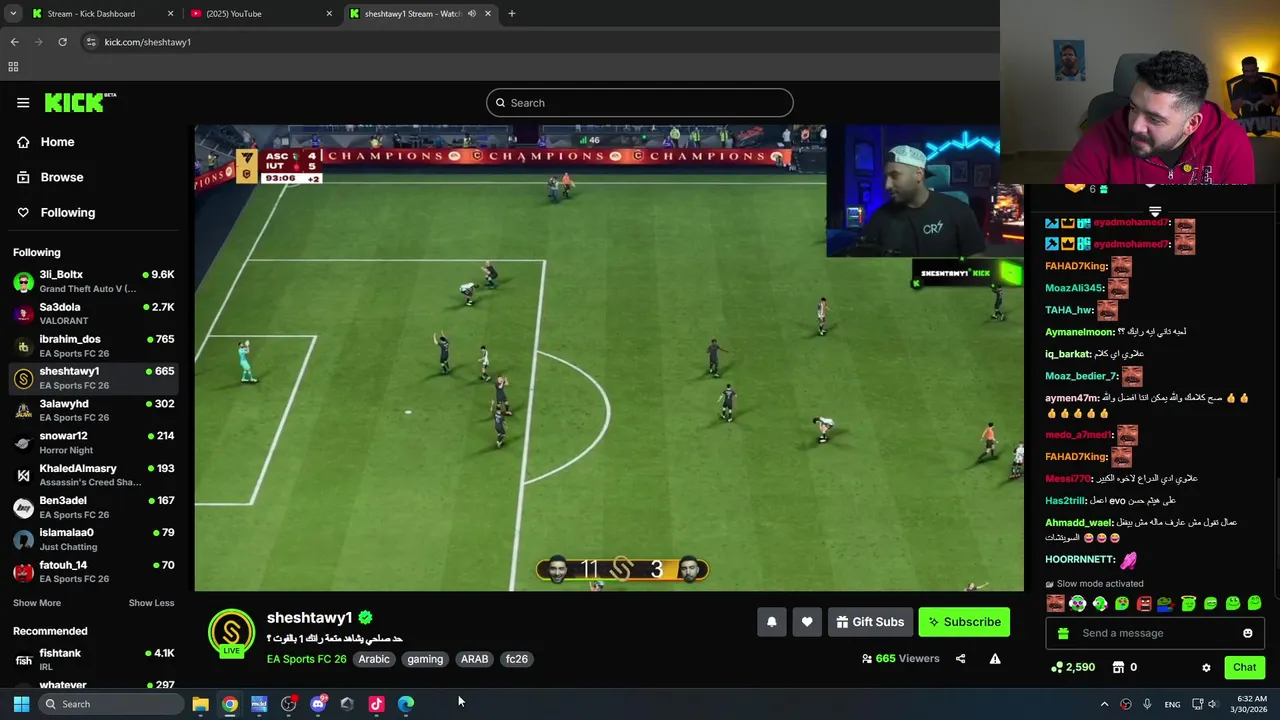Show hidden system tray icons
The height and width of the screenshot is (720, 1280).
pos(1104,704)
